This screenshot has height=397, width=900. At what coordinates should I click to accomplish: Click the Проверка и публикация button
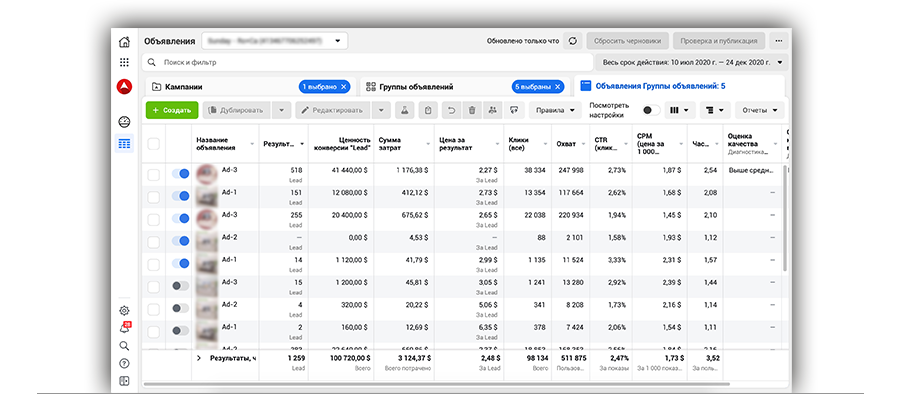[719, 41]
